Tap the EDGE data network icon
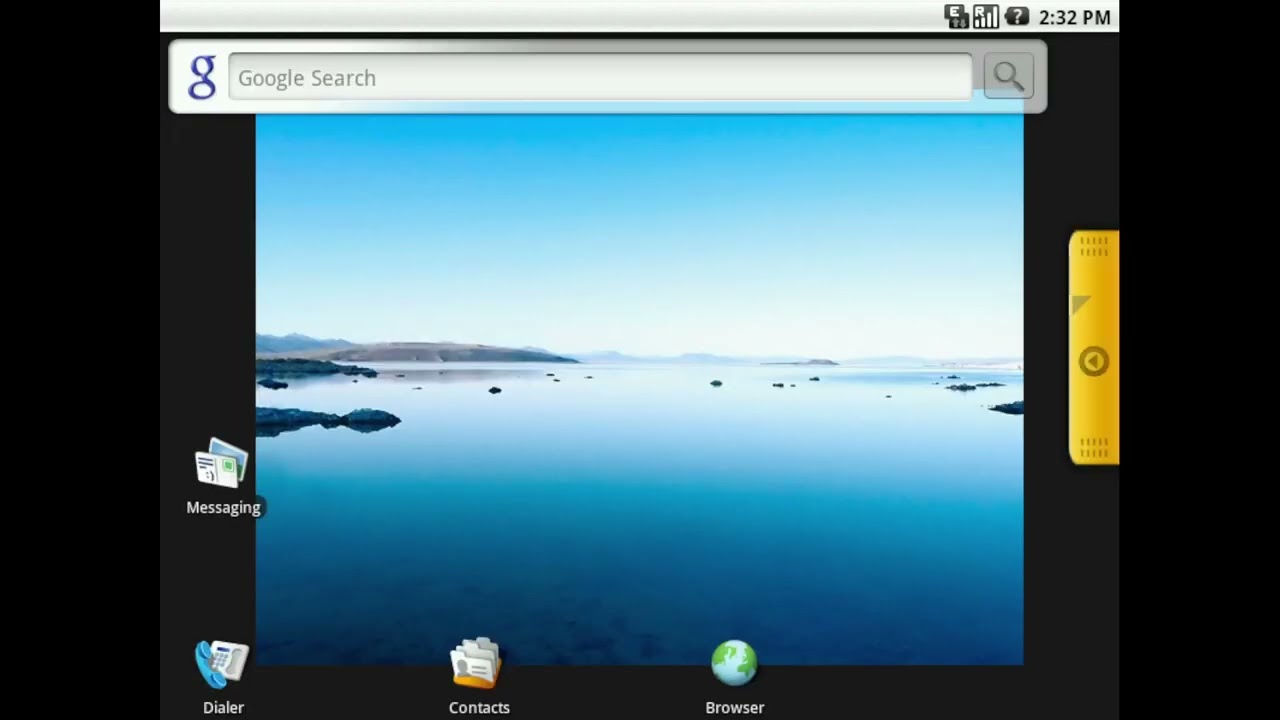1280x720 pixels. point(957,16)
